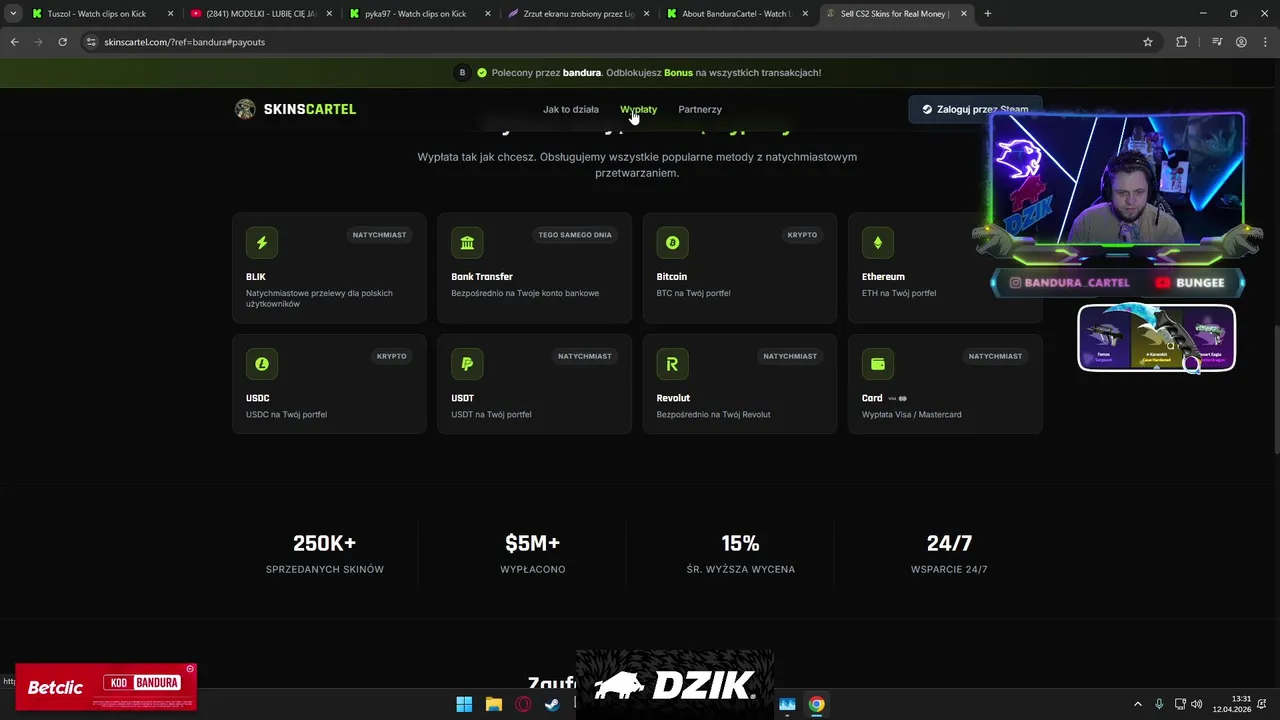Click the Ethereum diamond icon
This screenshot has width=1280, height=720.
pyautogui.click(x=878, y=242)
